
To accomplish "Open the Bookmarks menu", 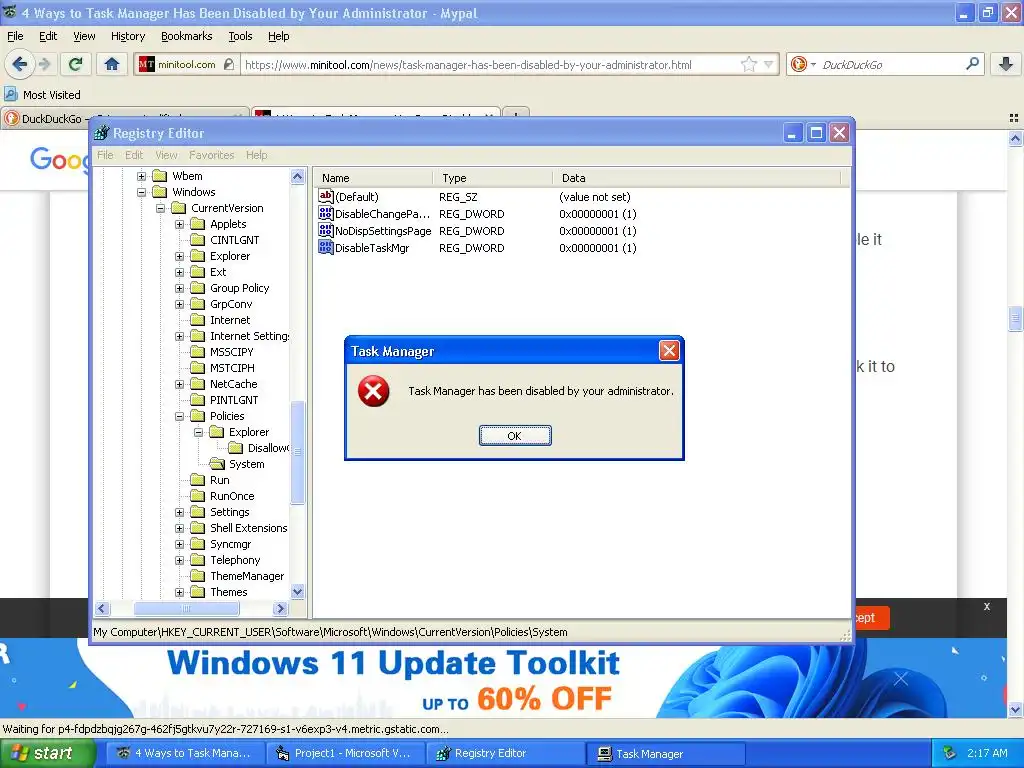I will click(x=186, y=36).
